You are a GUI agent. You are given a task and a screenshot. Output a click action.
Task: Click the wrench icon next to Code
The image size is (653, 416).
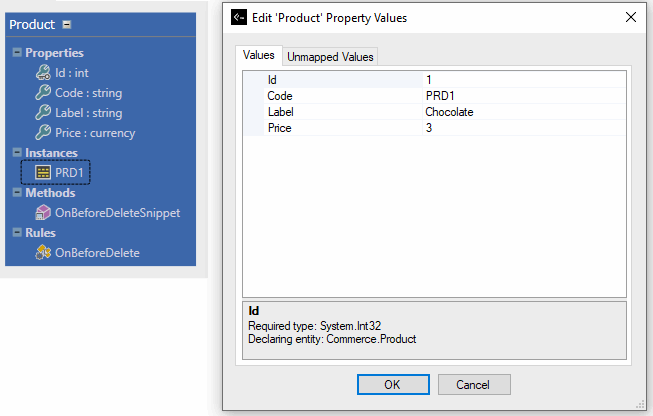click(43, 93)
